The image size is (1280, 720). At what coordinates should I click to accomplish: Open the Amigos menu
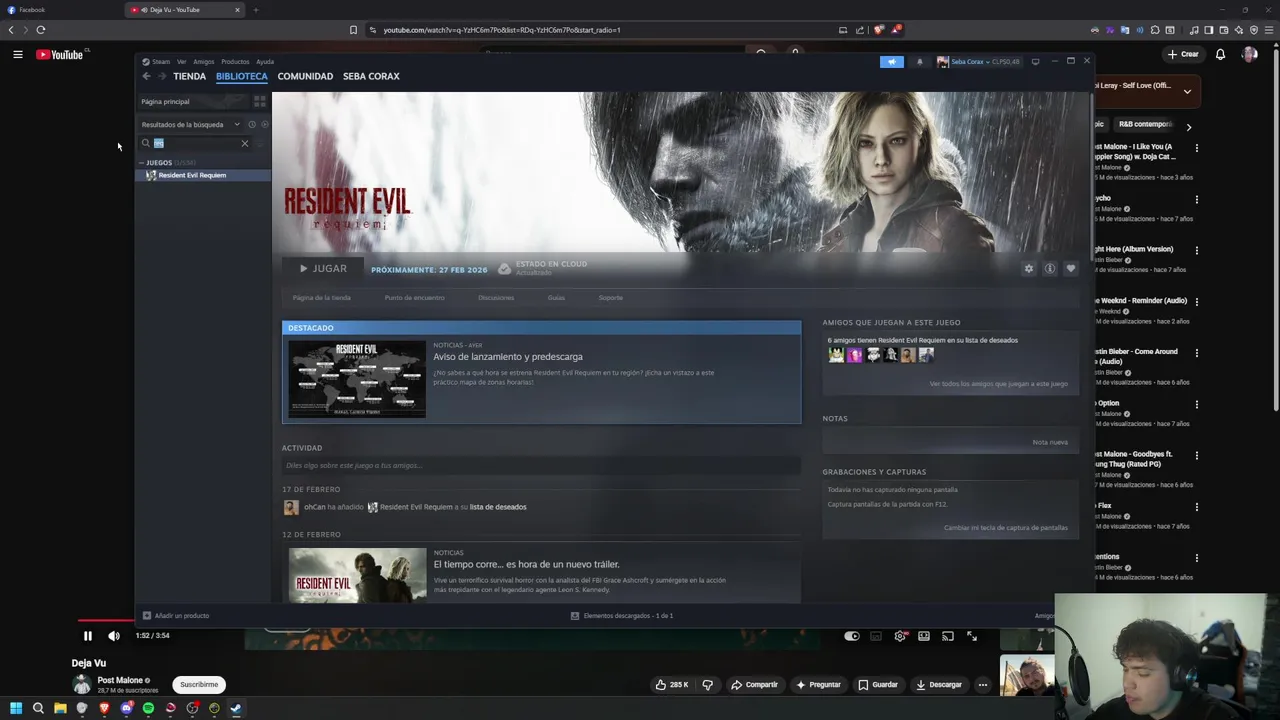click(x=203, y=61)
